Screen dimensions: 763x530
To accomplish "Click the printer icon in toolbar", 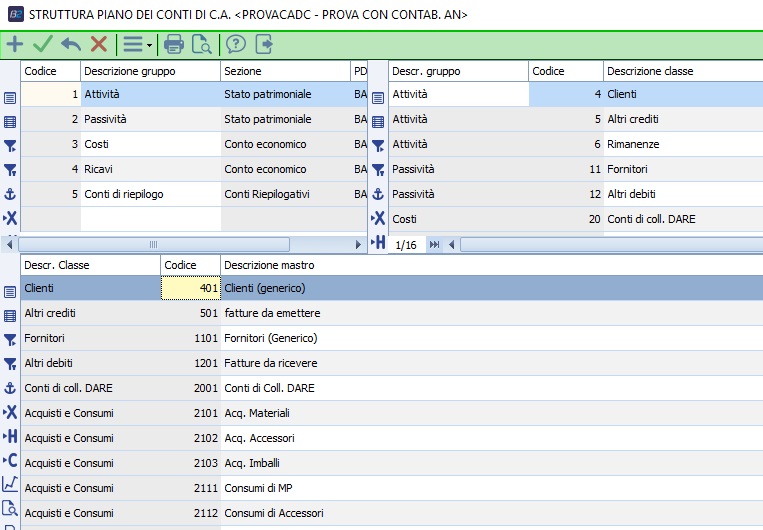I will click(x=174, y=44).
